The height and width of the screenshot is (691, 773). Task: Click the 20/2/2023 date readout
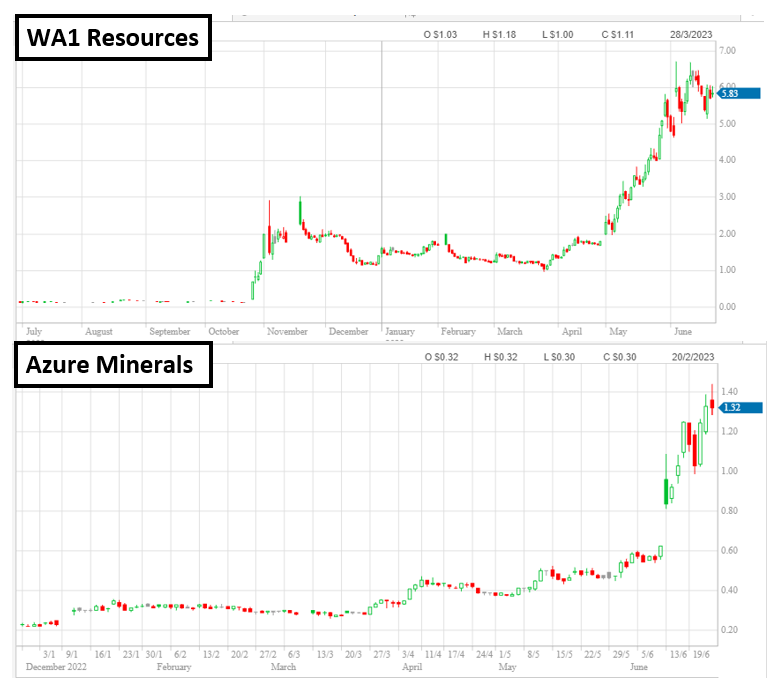pos(693,357)
